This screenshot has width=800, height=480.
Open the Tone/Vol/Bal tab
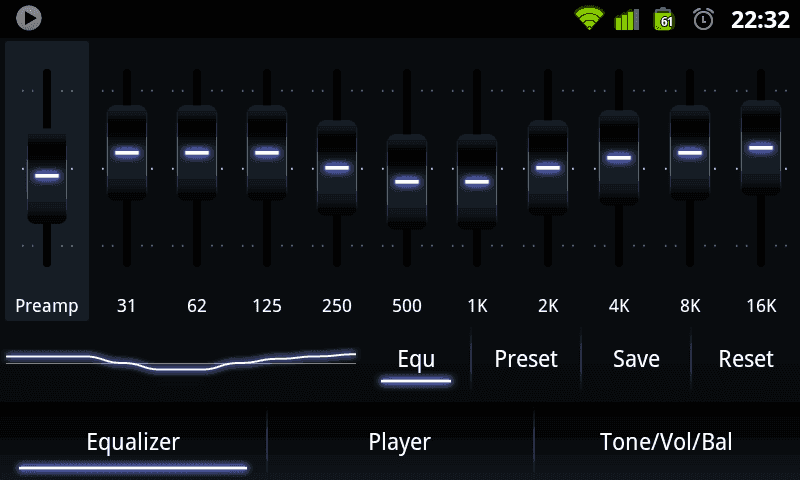[666, 442]
